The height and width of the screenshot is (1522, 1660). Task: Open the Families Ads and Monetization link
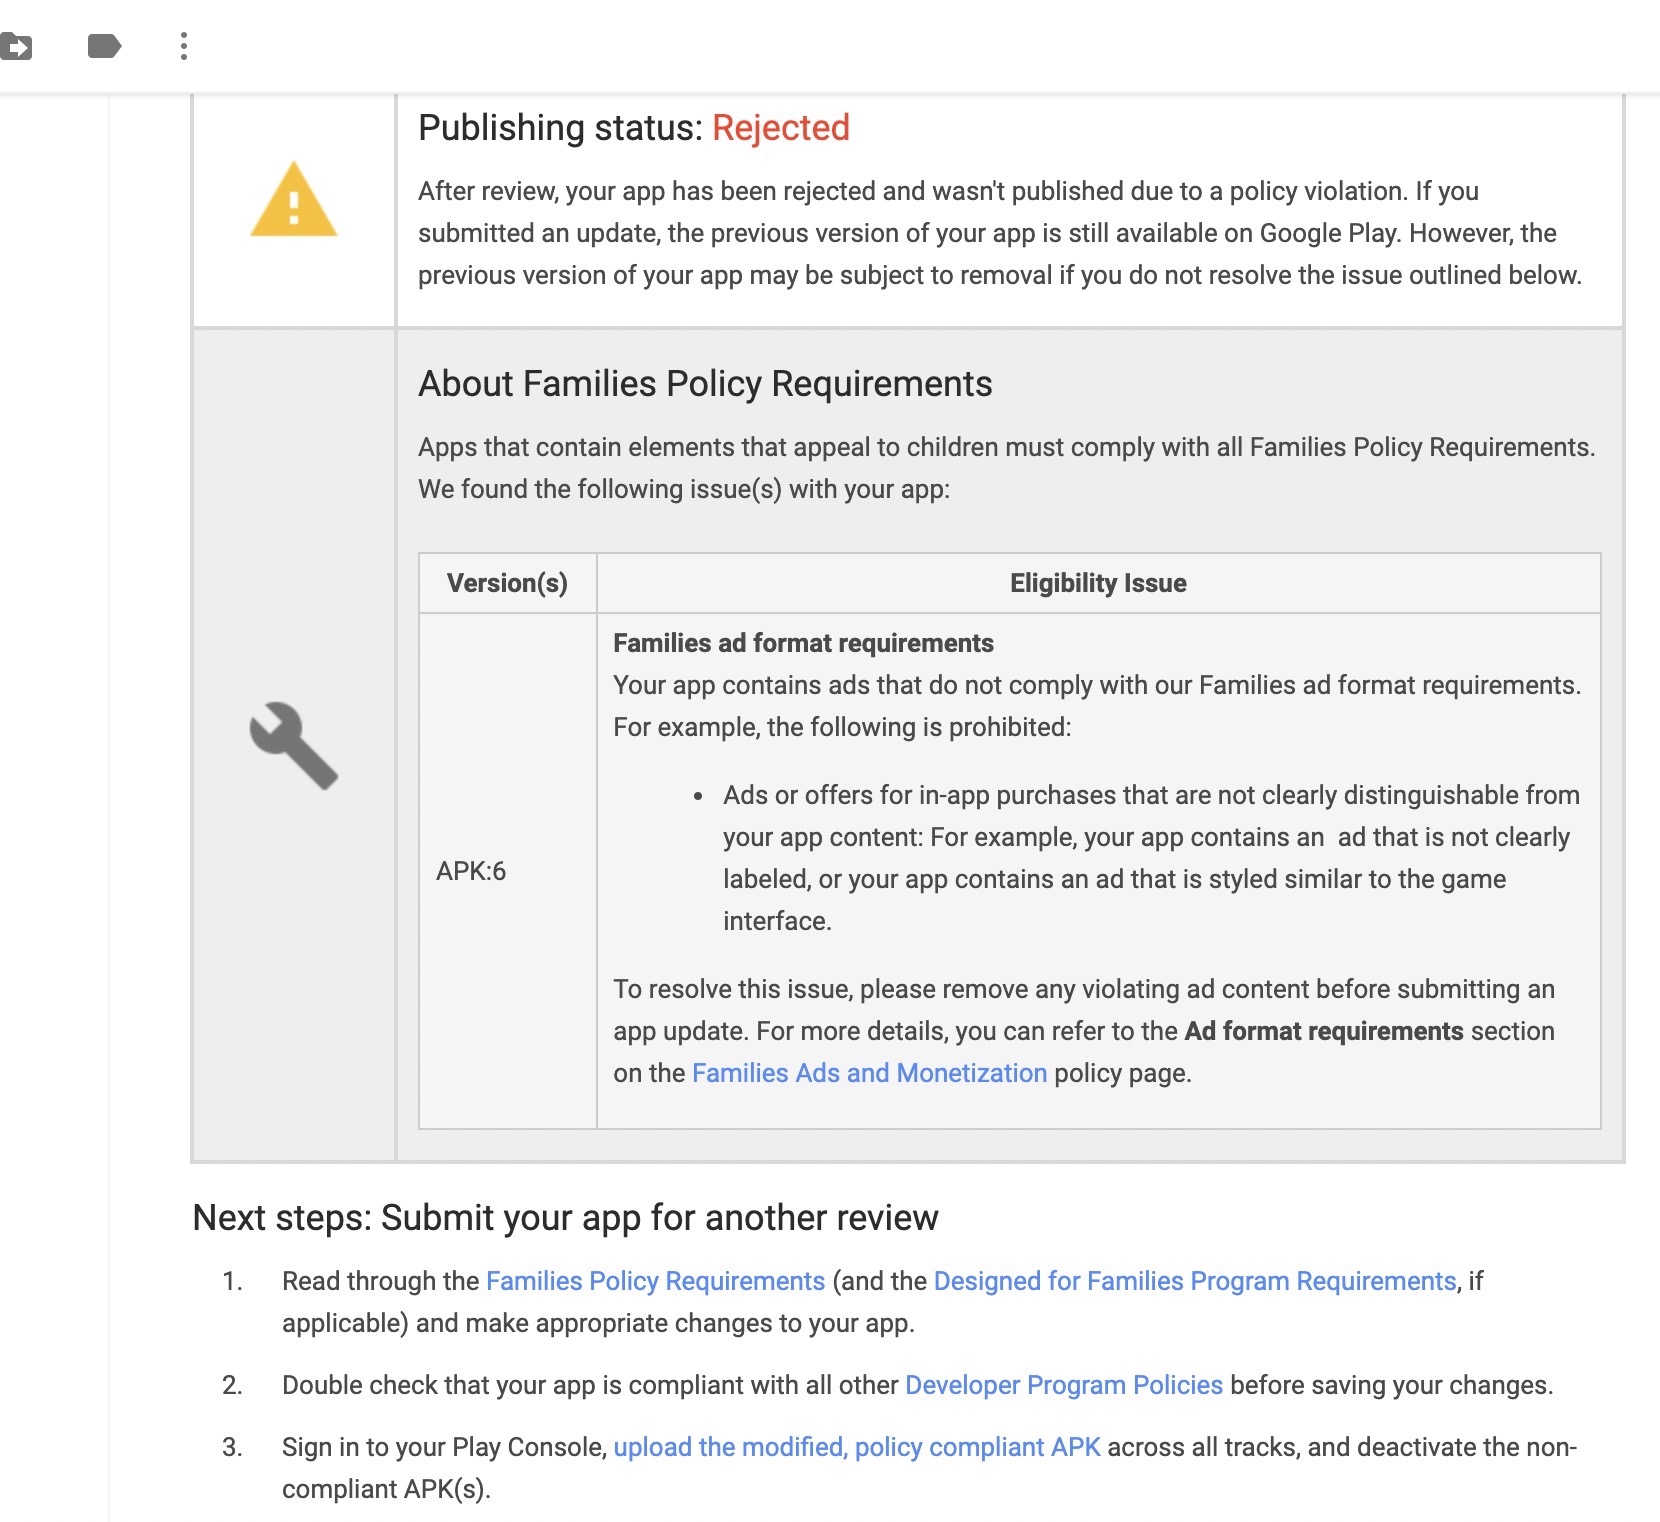click(x=869, y=1073)
